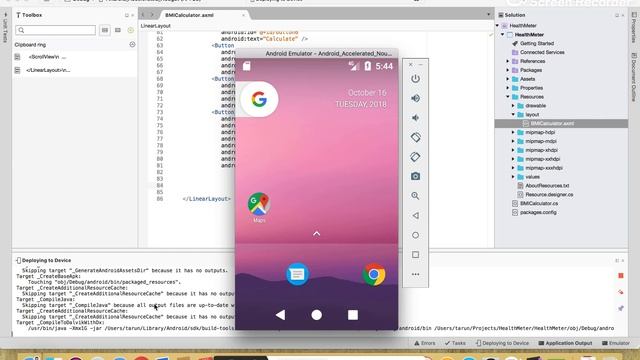Click the emulator volume up icon

point(415,98)
